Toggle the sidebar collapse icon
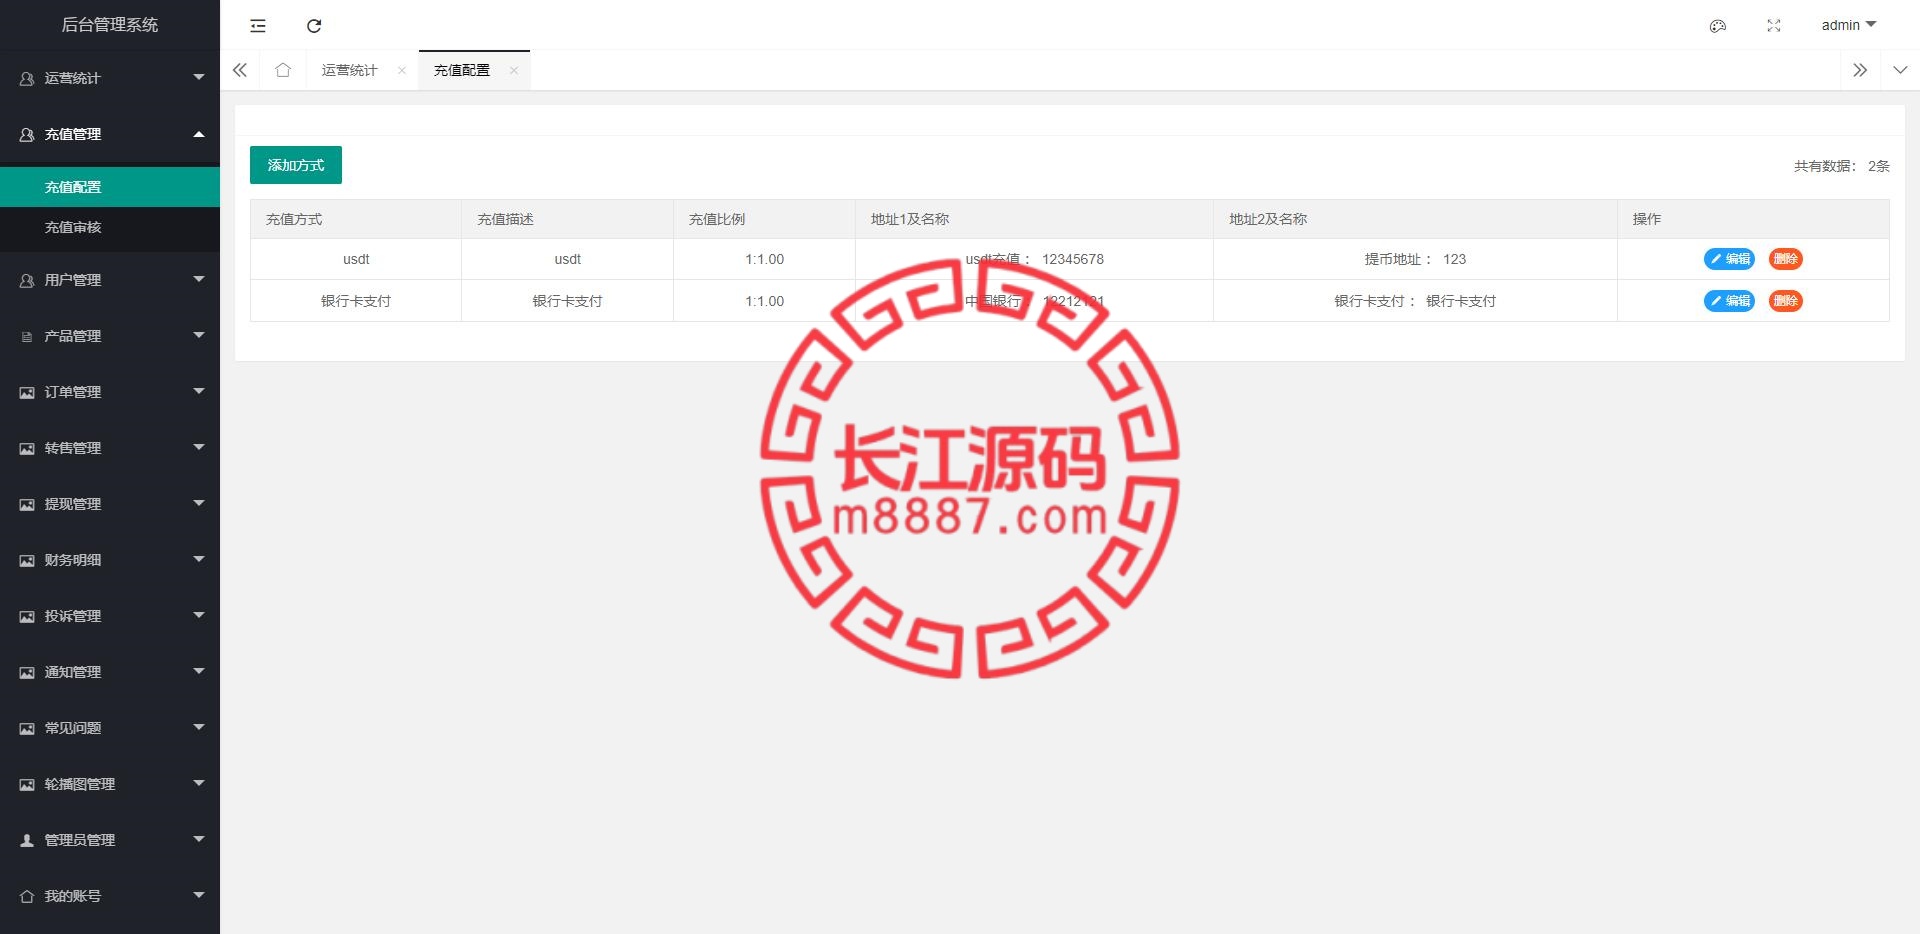Viewport: 1920px width, 934px height. (258, 26)
